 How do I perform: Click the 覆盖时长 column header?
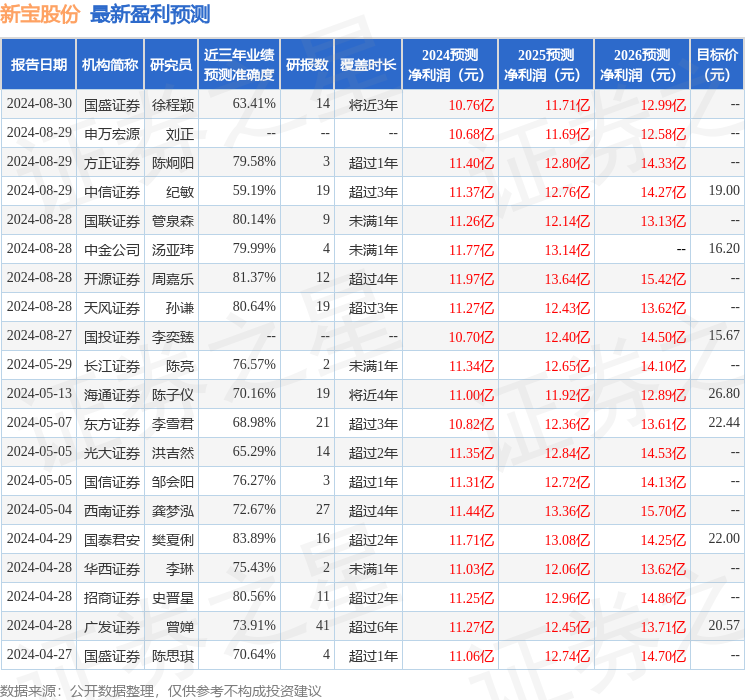coord(368,65)
